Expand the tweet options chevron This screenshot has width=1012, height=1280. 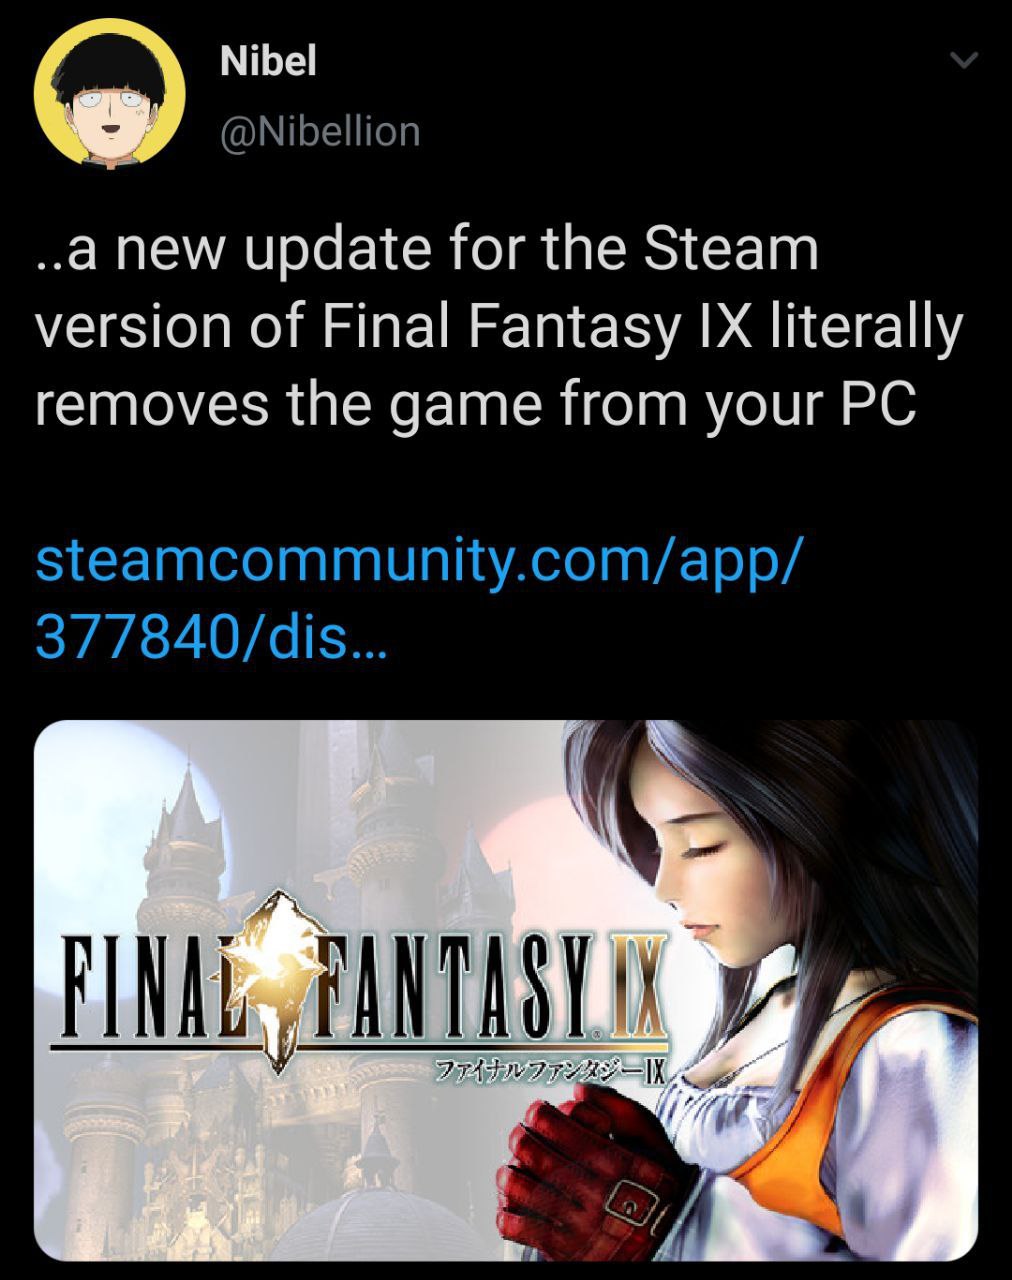click(962, 62)
